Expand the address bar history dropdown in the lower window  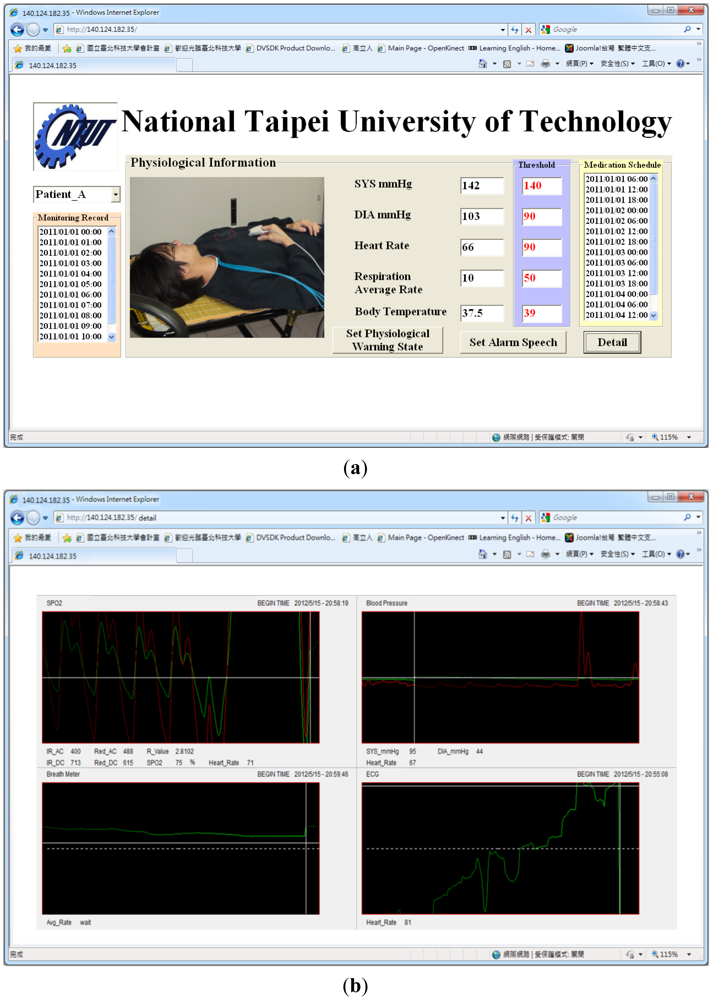point(502,518)
